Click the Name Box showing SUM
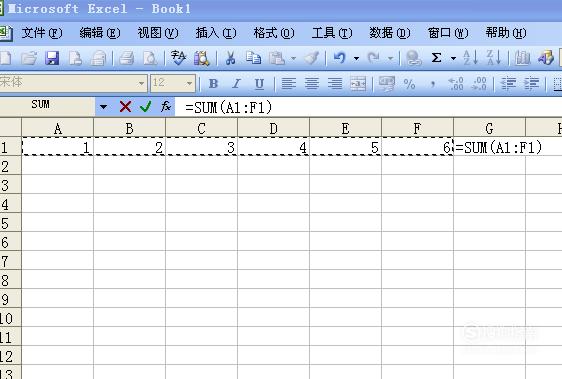Screen dimensions: 562x379 click(47, 106)
